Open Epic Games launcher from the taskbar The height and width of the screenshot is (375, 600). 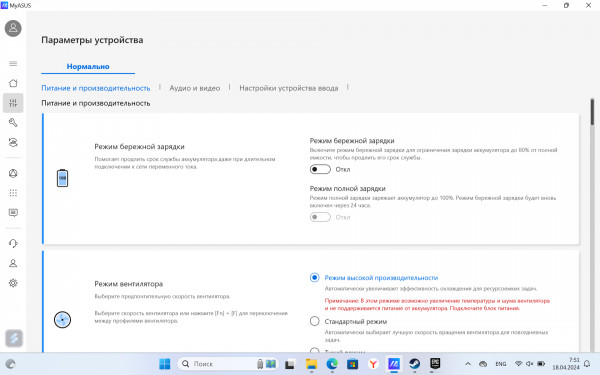click(x=435, y=364)
